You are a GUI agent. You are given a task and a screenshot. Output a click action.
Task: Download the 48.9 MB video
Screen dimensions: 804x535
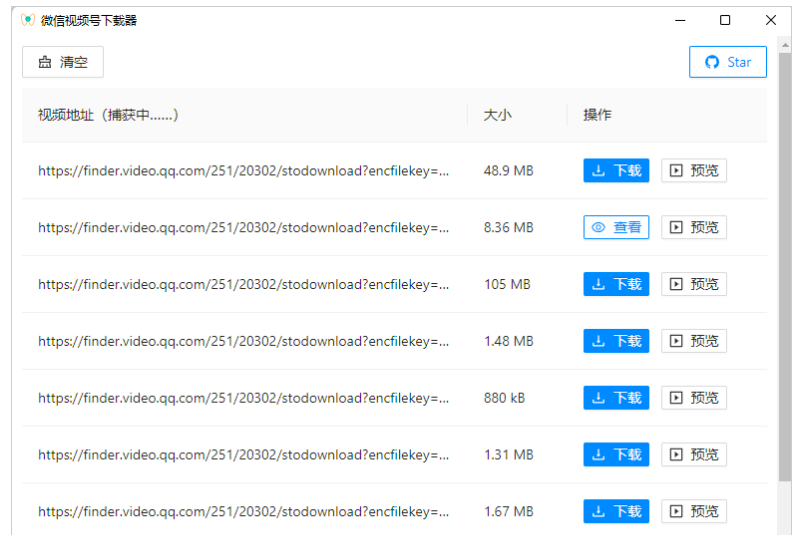click(x=616, y=170)
